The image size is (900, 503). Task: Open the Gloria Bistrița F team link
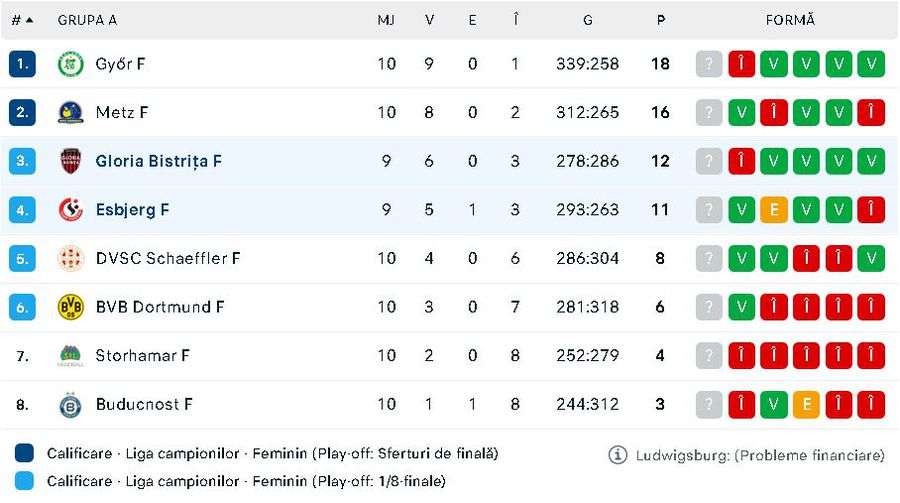(158, 161)
